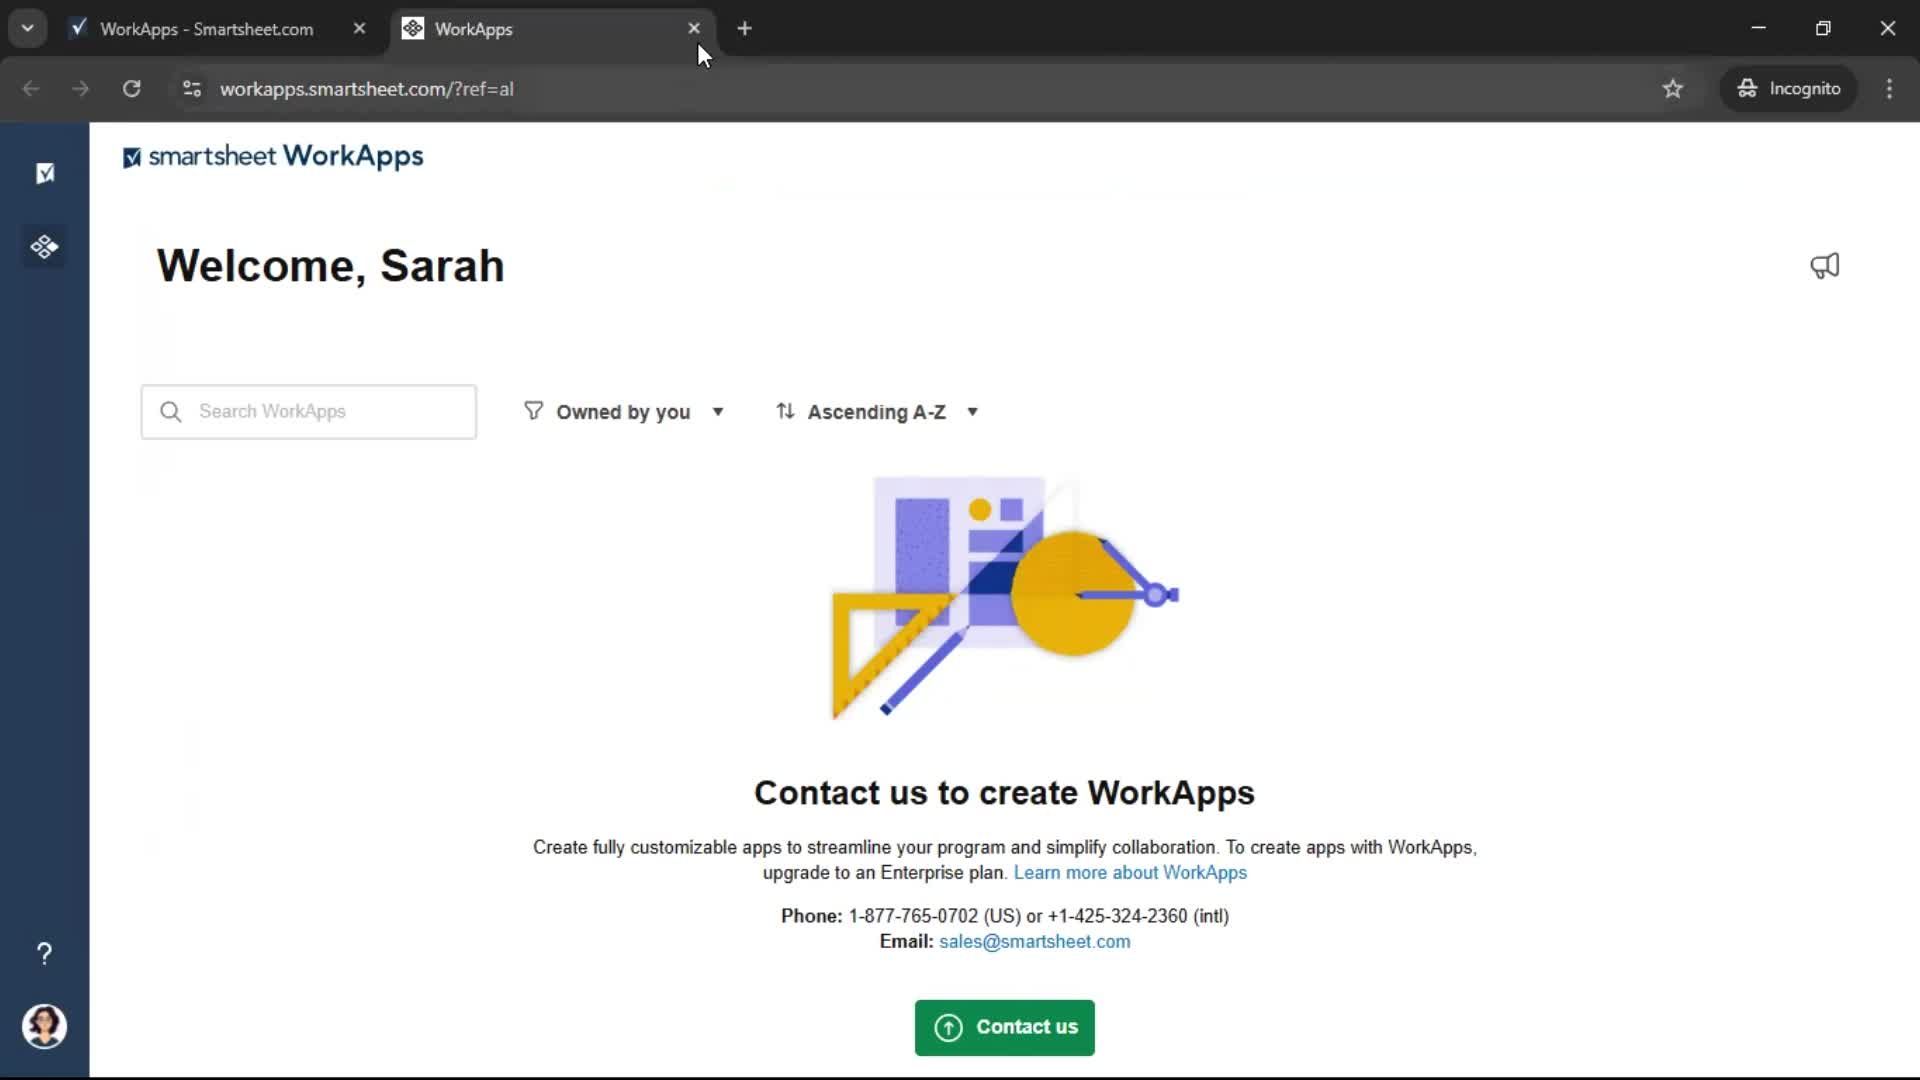Screen dimensions: 1920x1080
Task: Open the user profile avatar
Action: [44, 1026]
